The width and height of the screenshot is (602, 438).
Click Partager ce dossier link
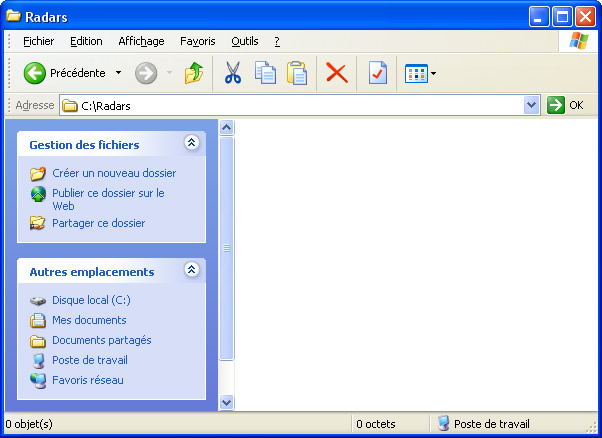pos(99,223)
